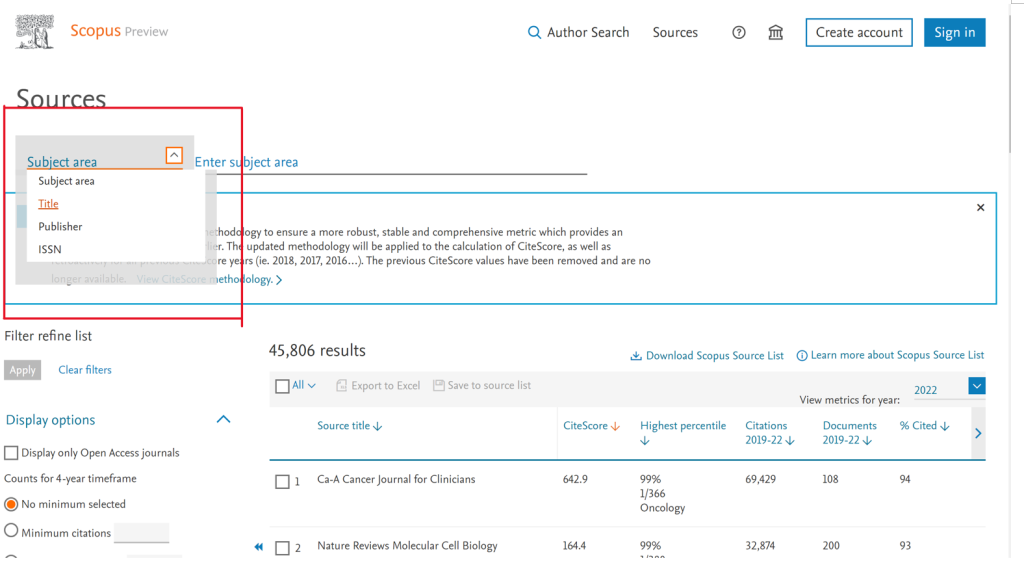Click the arrow after View CiteScore methodology
Screen dimensions: 1024x567
279,280
